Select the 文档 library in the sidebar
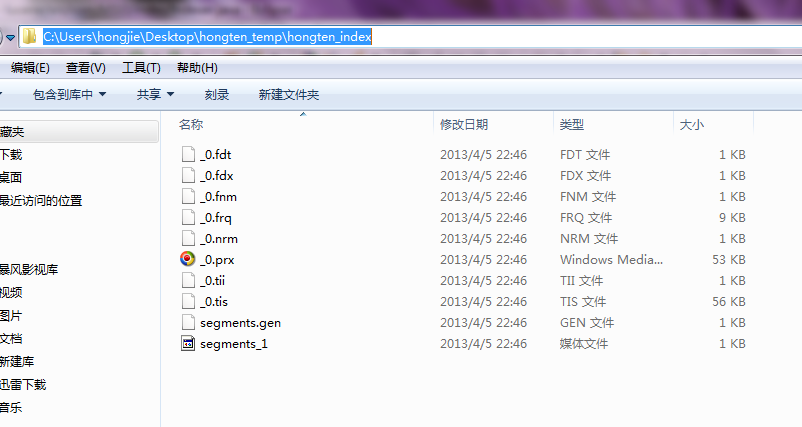802x427 pixels. click(11, 339)
